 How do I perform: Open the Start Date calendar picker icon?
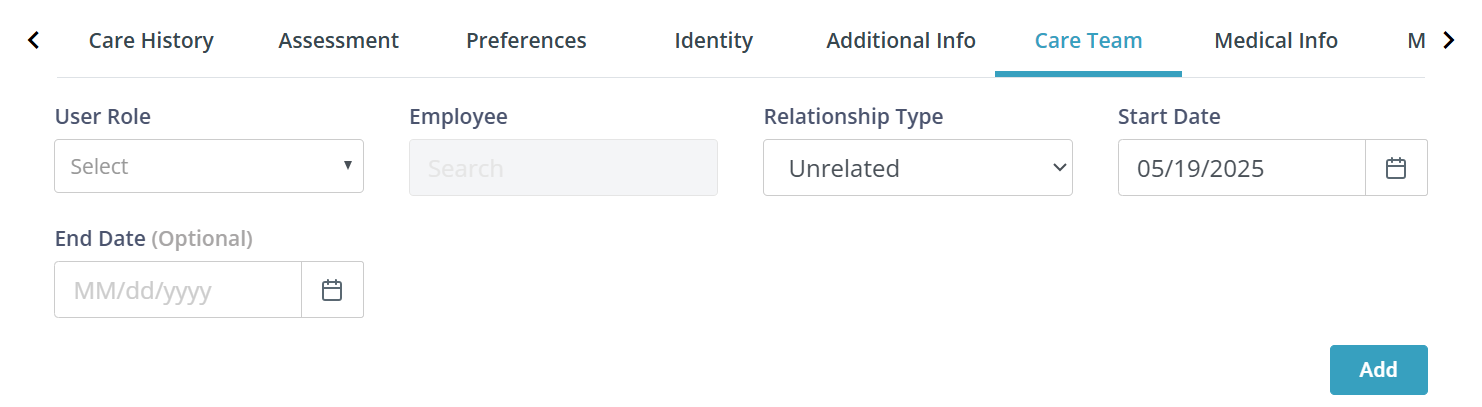pyautogui.click(x=1396, y=168)
